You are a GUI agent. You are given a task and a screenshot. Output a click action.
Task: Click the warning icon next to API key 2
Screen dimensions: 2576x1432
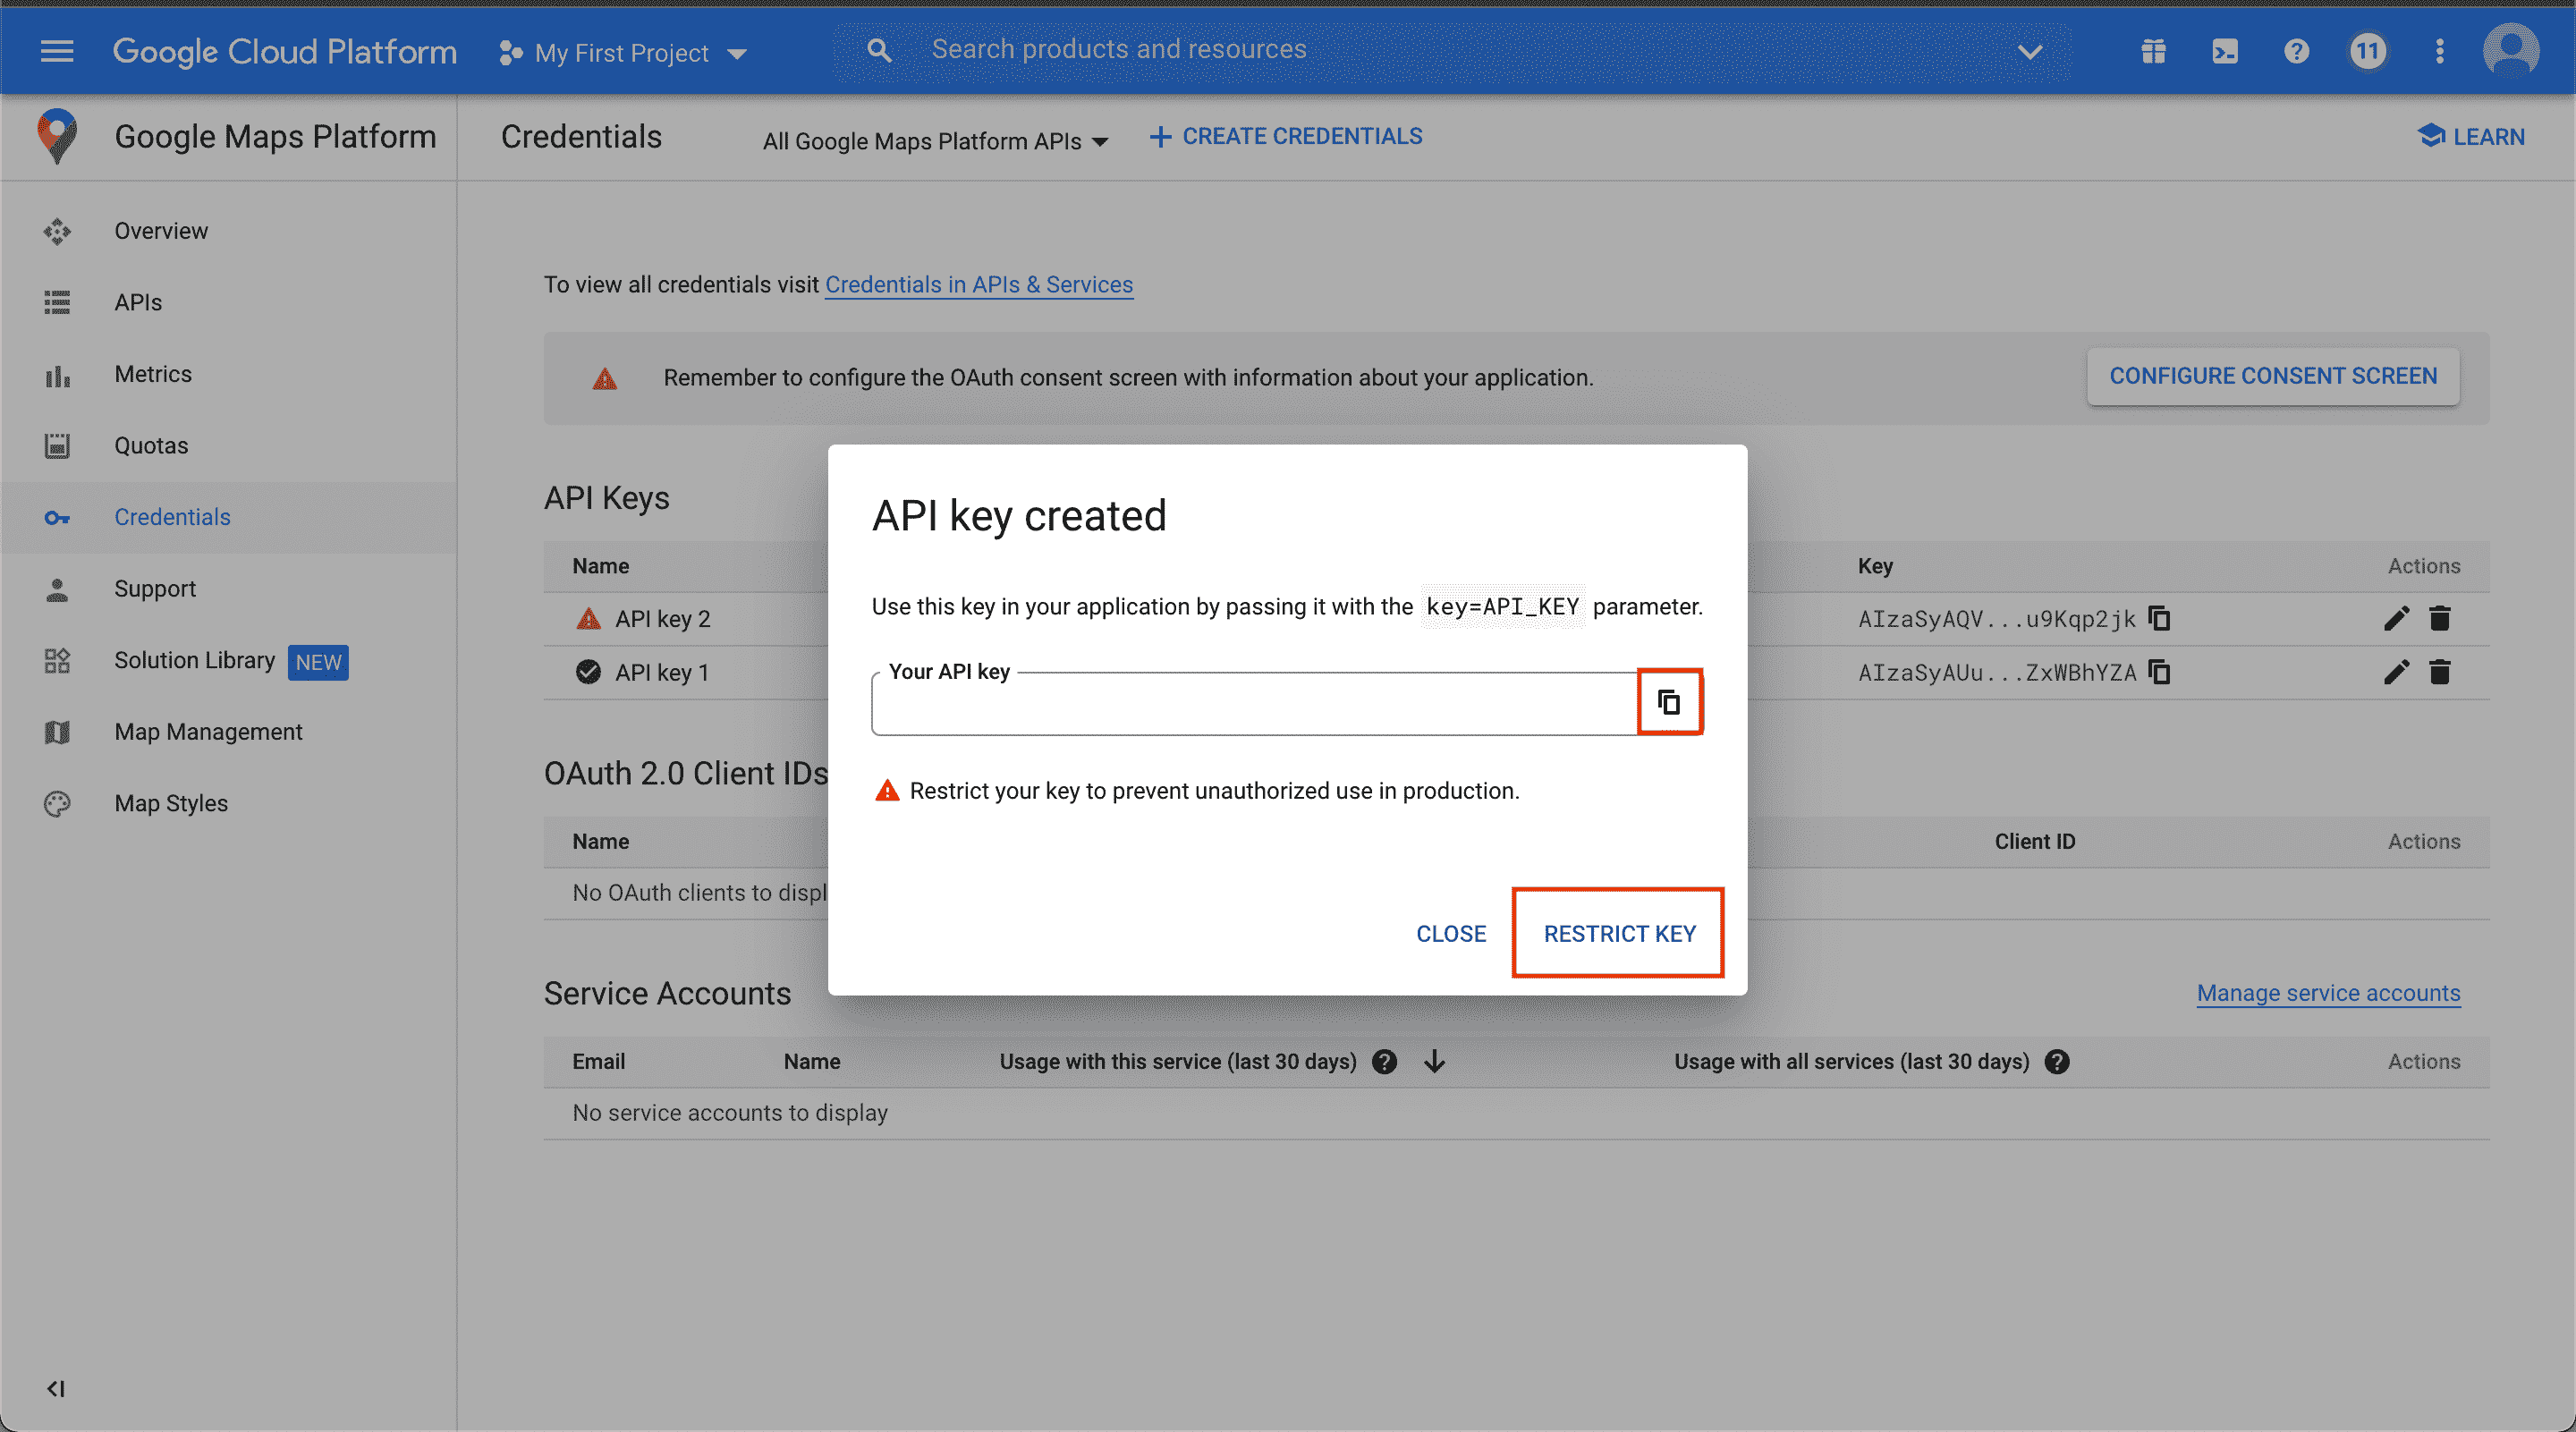pos(589,619)
